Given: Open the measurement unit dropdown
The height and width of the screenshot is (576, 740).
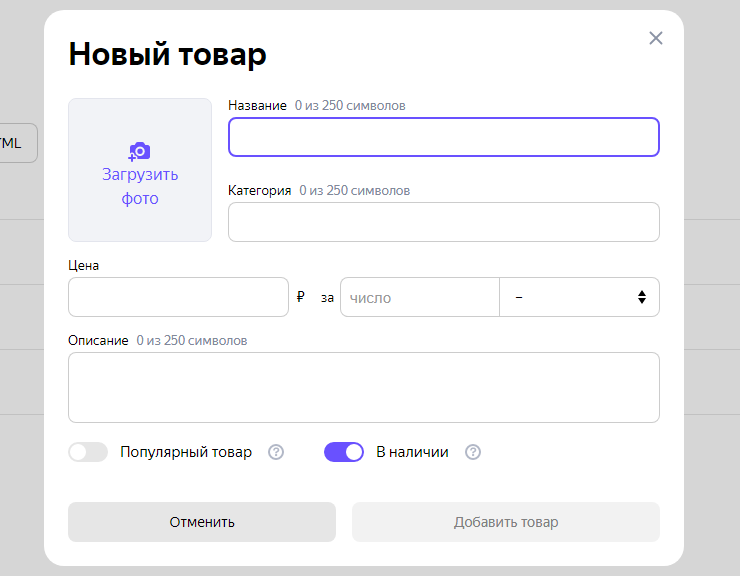Looking at the screenshot, I should pyautogui.click(x=578, y=297).
